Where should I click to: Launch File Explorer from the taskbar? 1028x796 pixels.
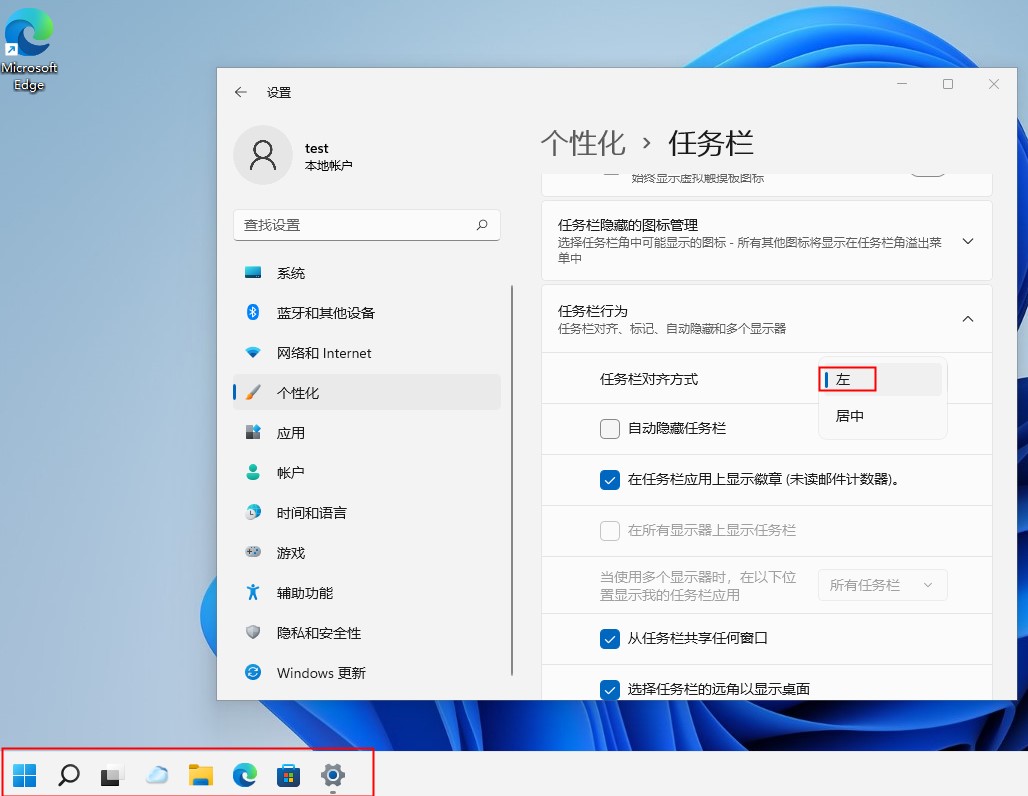201,775
